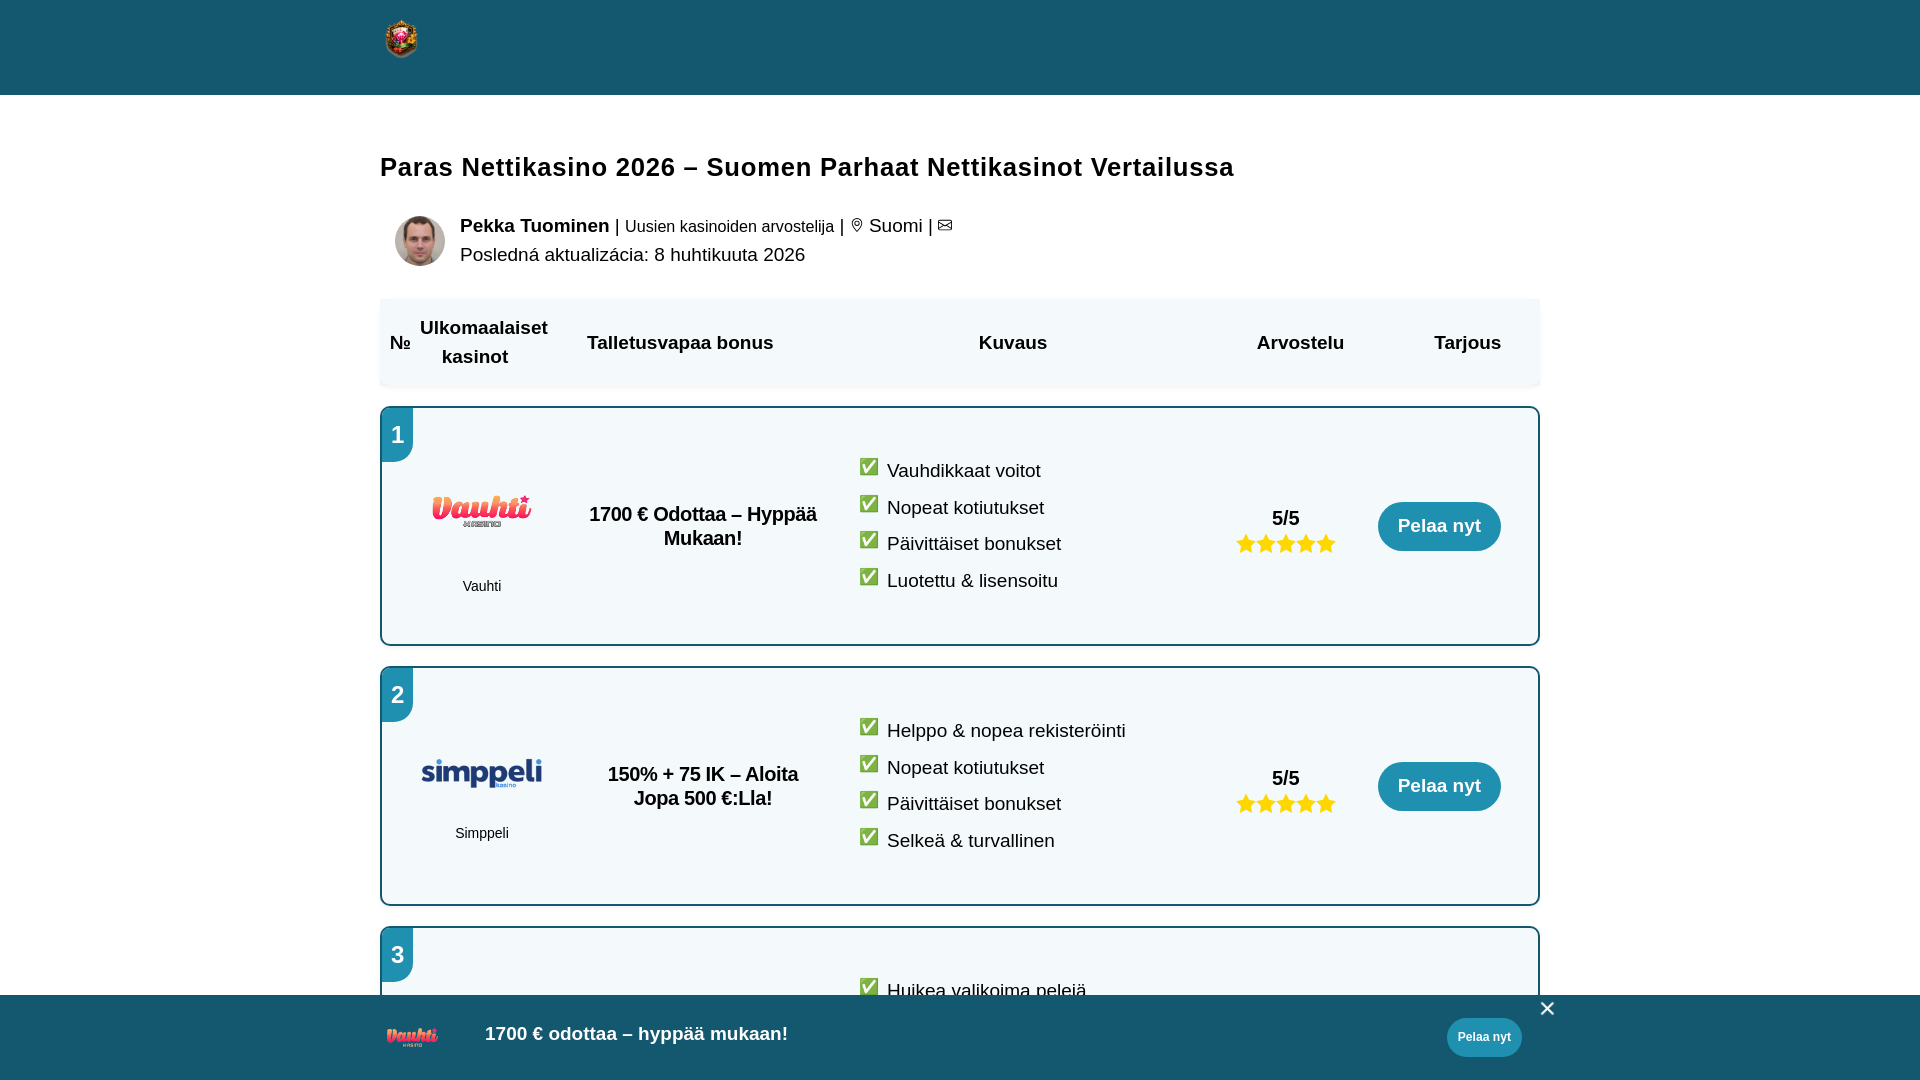Click the Simppeli casino logo
The width and height of the screenshot is (1920, 1080).
click(481, 773)
